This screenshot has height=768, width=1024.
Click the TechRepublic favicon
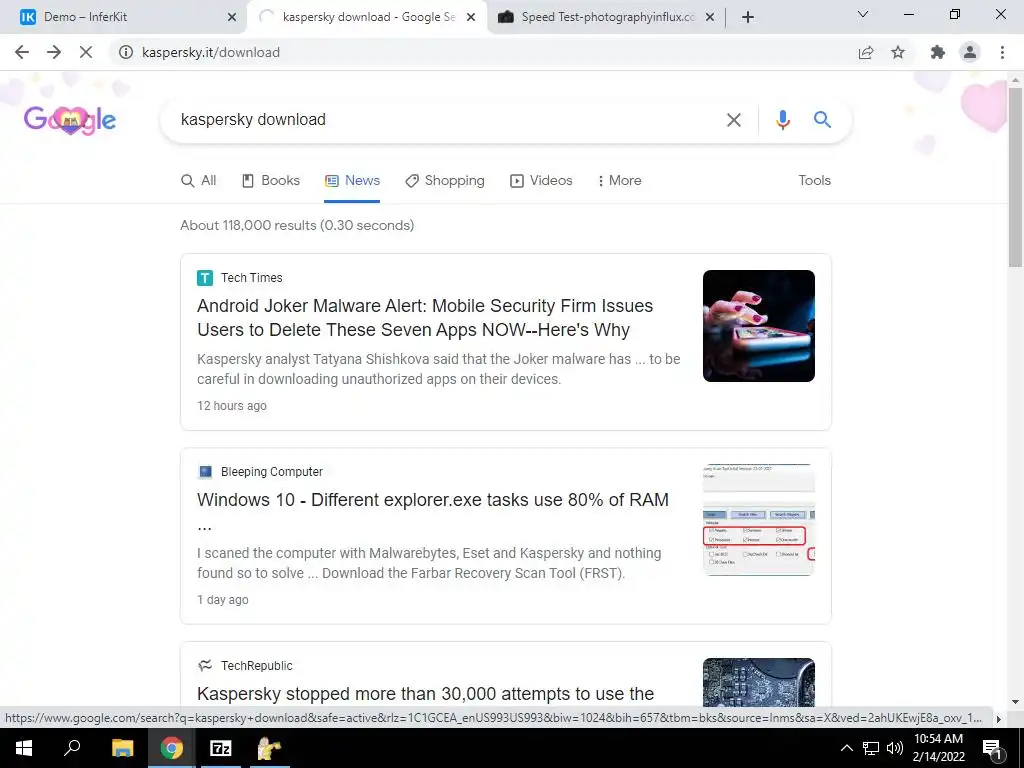(205, 665)
